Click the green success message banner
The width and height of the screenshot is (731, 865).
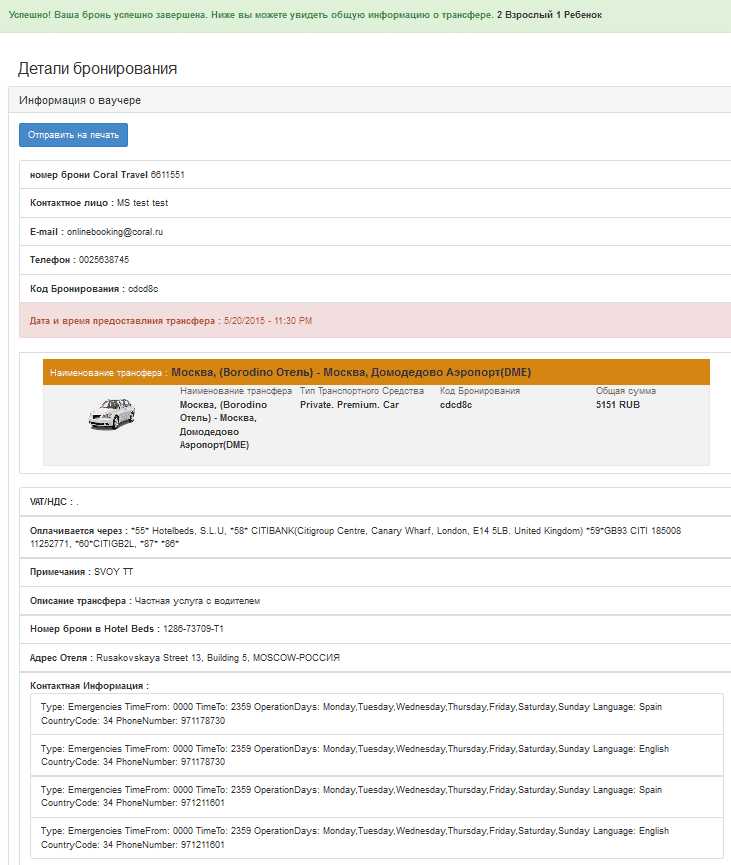coord(365,16)
